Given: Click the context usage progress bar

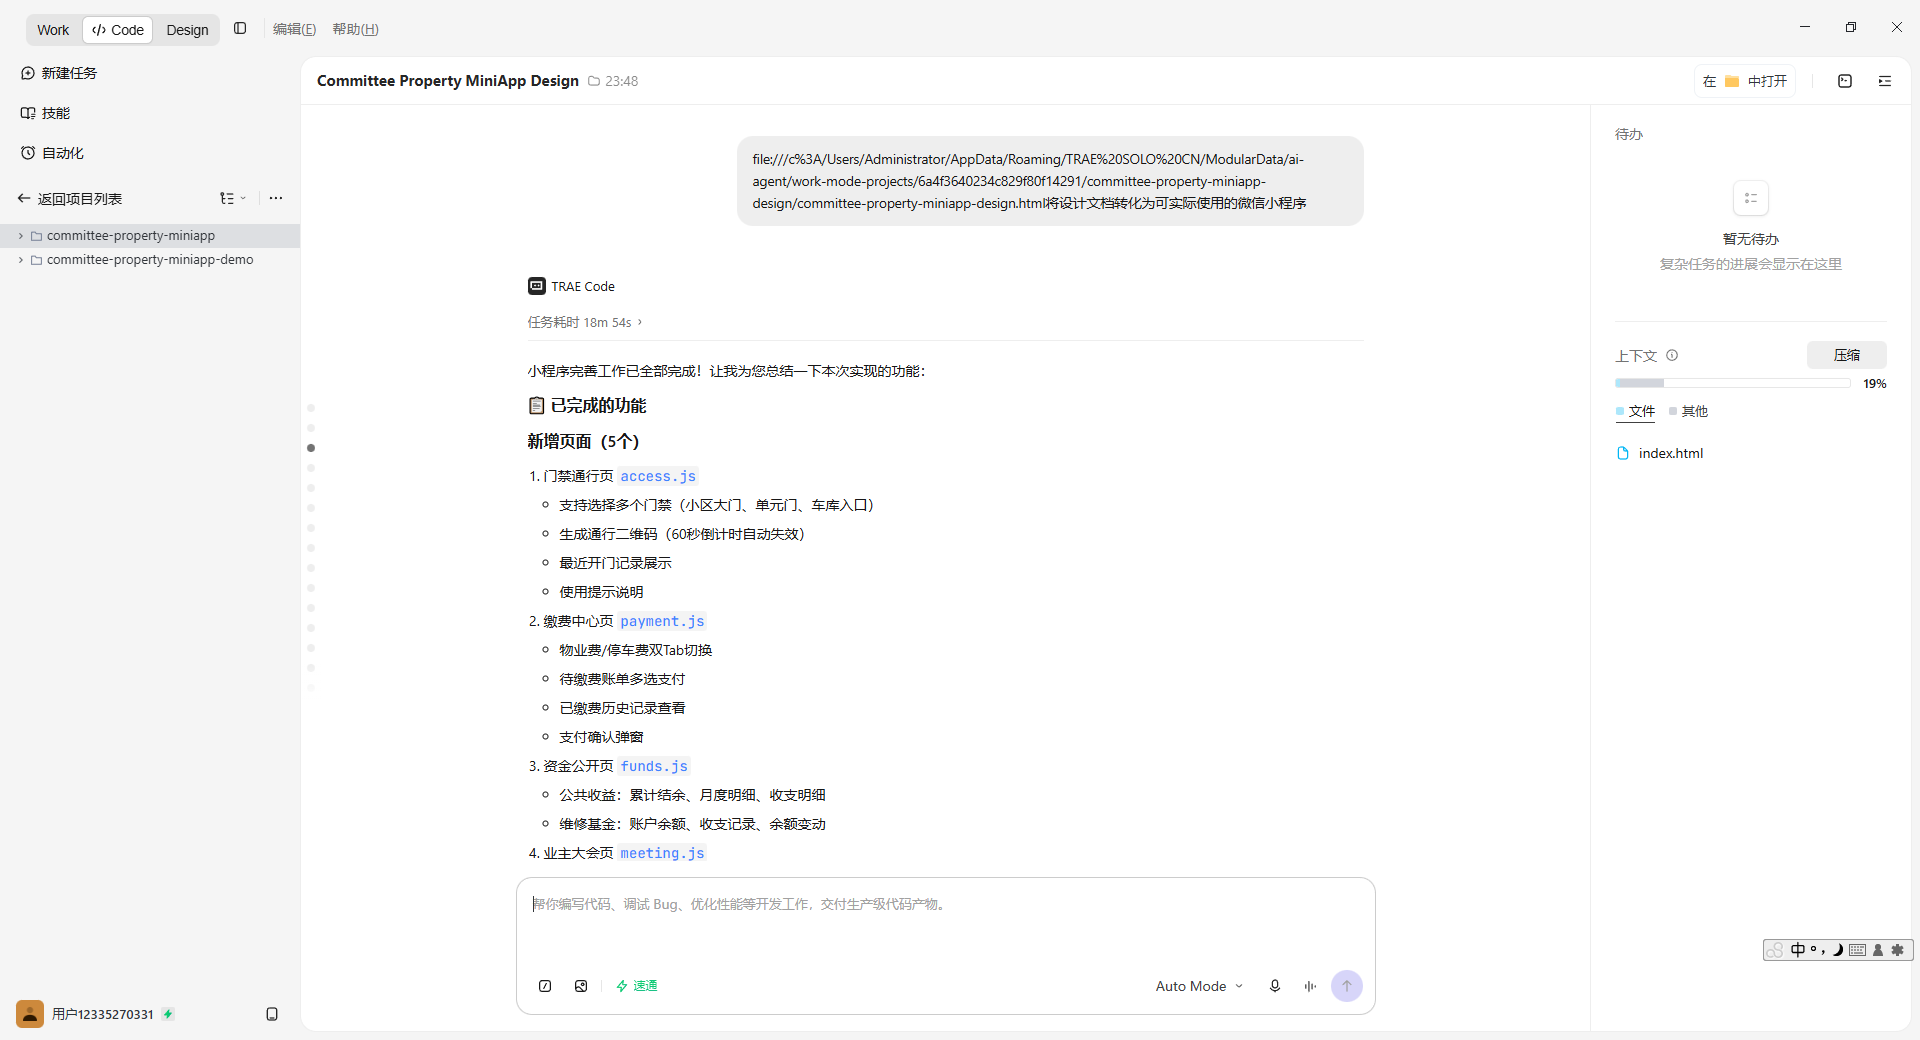Looking at the screenshot, I should pos(1732,383).
